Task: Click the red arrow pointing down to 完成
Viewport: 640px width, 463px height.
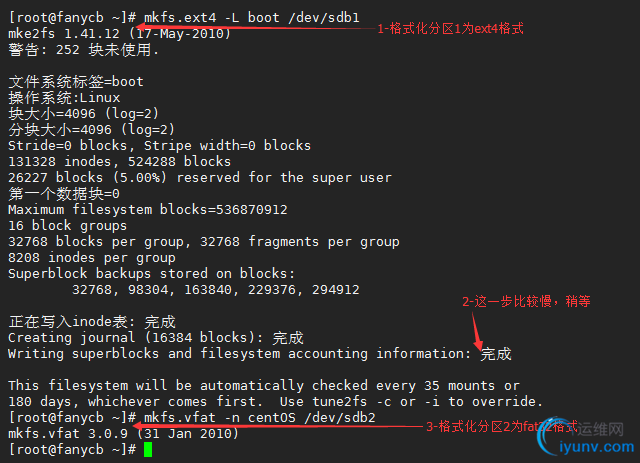Action: 478,331
